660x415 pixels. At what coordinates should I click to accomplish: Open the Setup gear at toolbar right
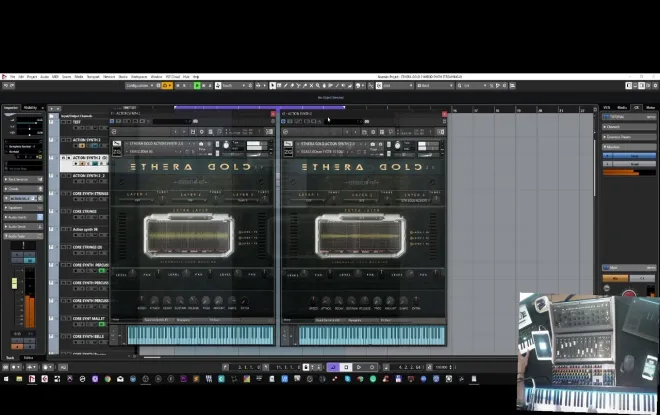tap(655, 85)
